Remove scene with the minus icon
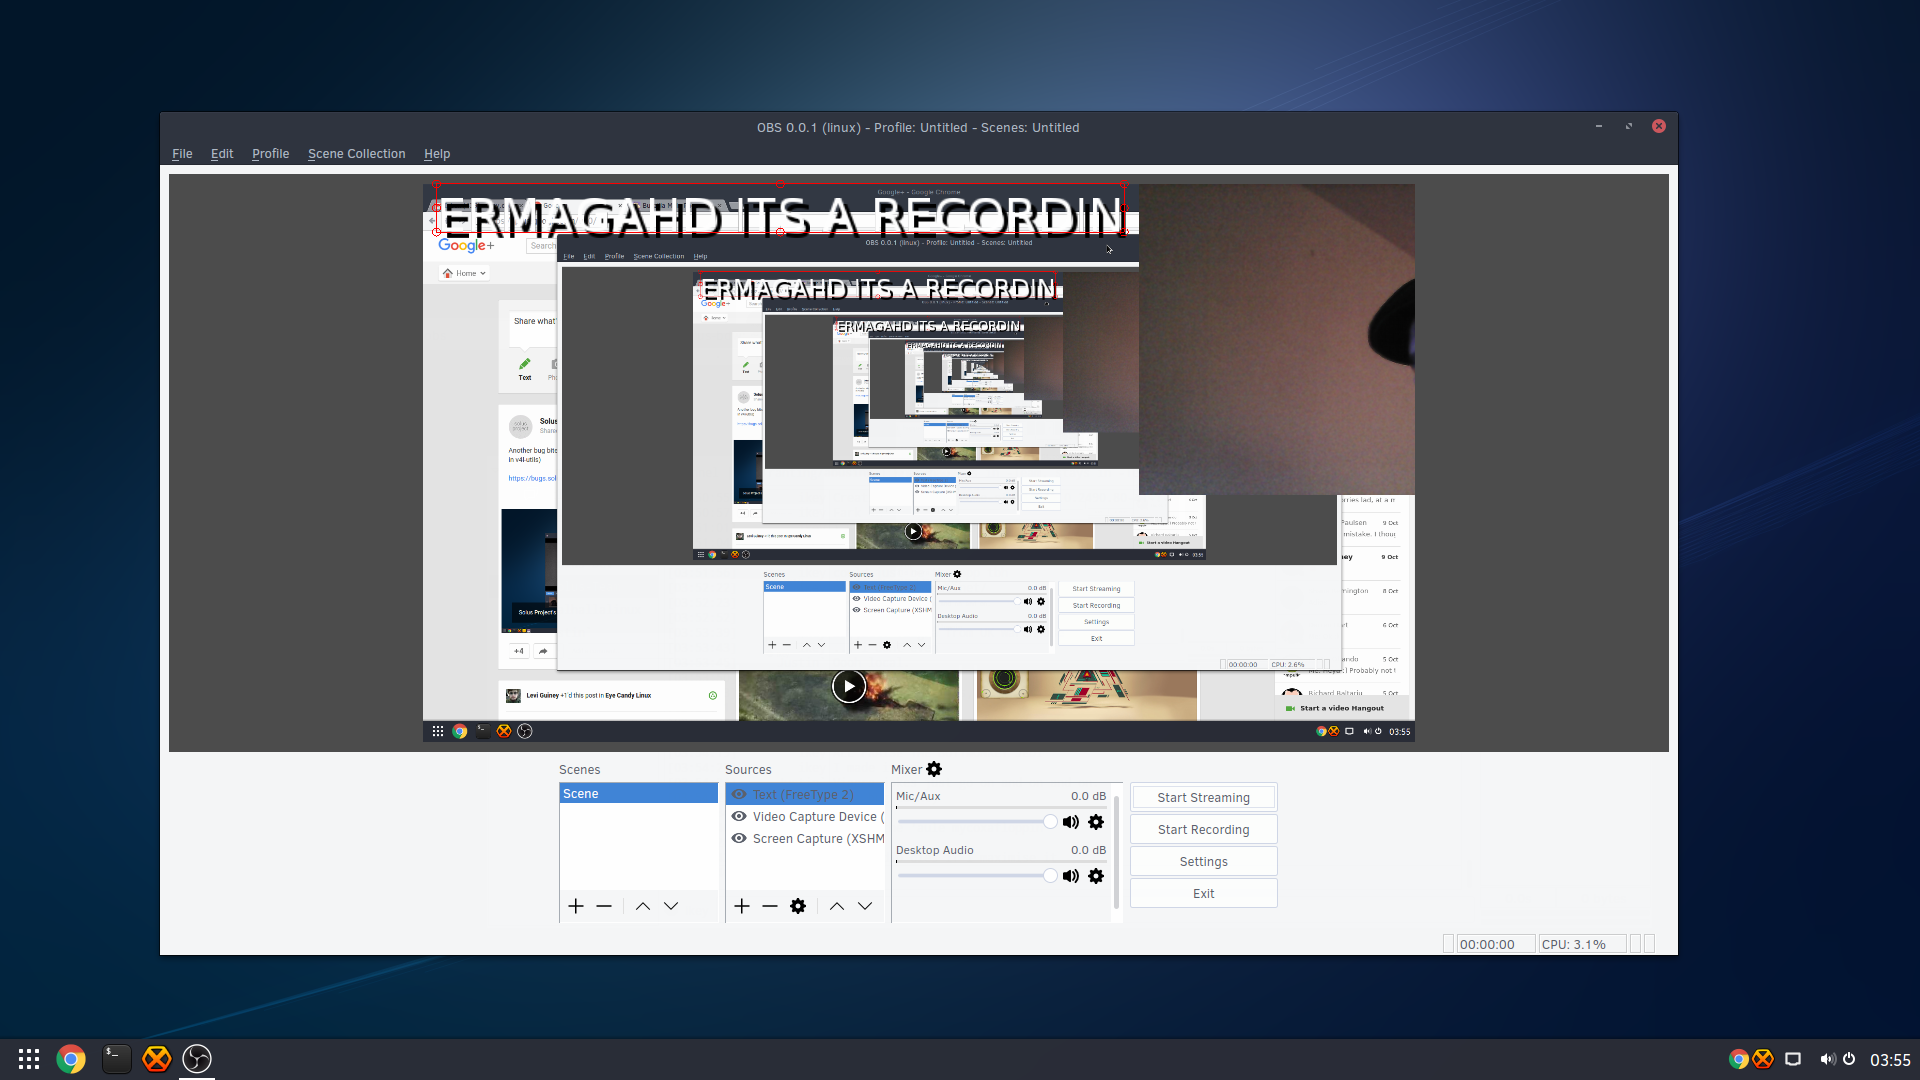The height and width of the screenshot is (1080, 1920). coord(604,906)
